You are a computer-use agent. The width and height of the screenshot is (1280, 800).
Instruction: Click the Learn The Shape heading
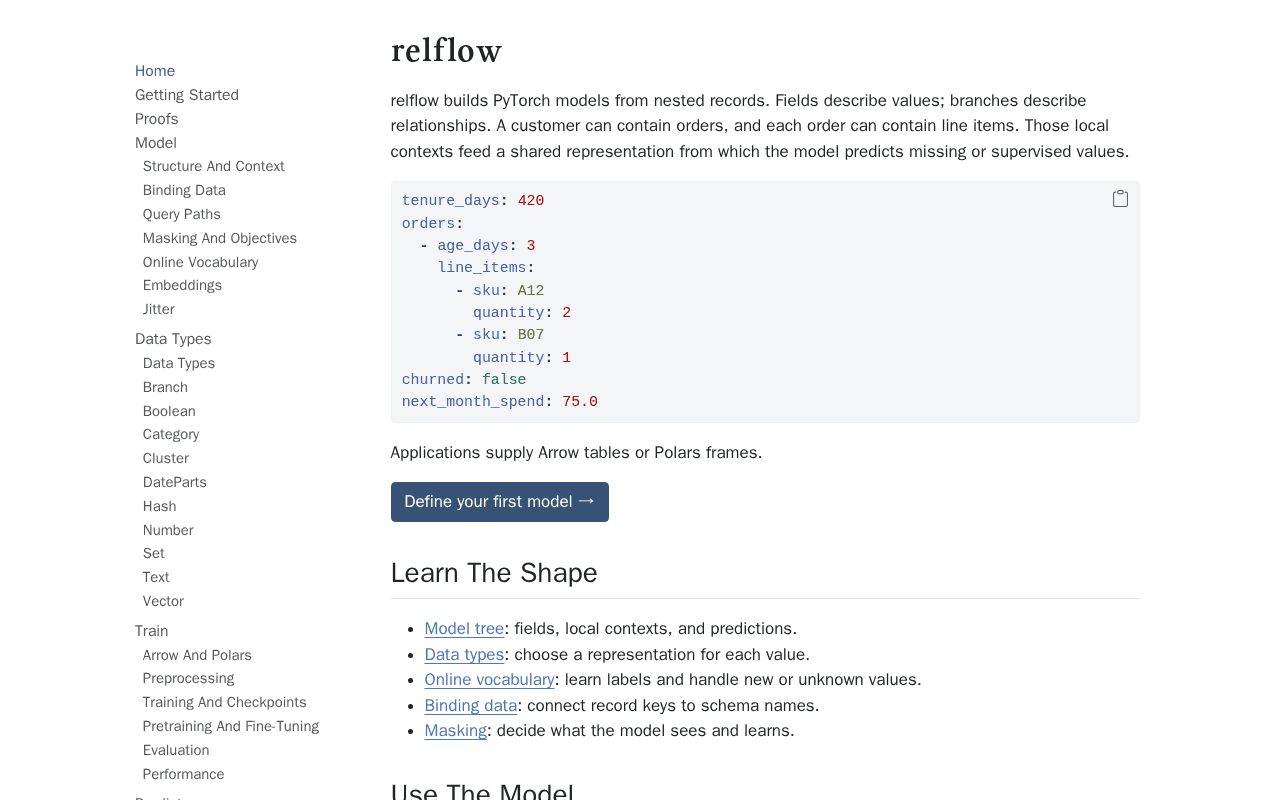tap(494, 573)
